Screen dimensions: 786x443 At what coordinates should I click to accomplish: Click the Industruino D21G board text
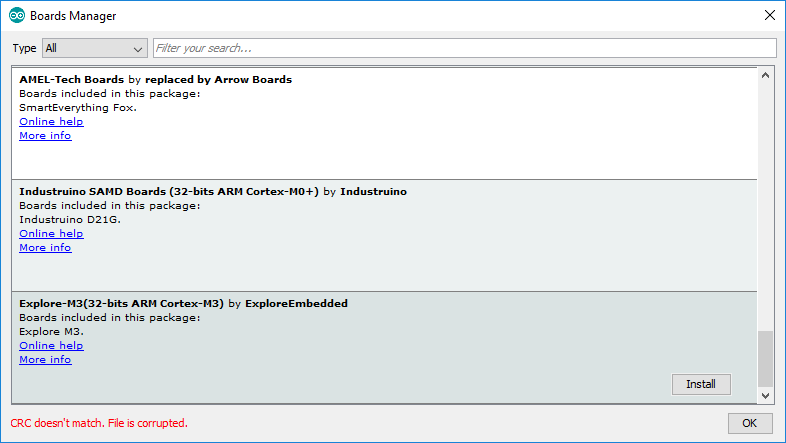[x=70, y=219]
